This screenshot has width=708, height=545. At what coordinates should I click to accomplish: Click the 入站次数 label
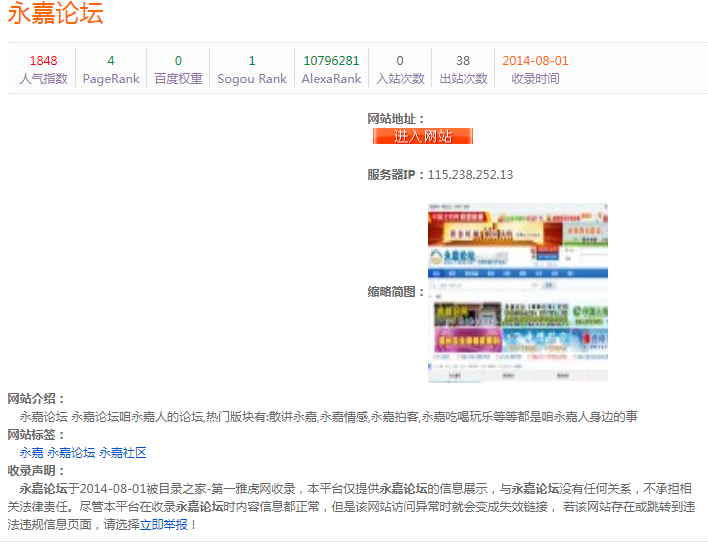click(400, 79)
